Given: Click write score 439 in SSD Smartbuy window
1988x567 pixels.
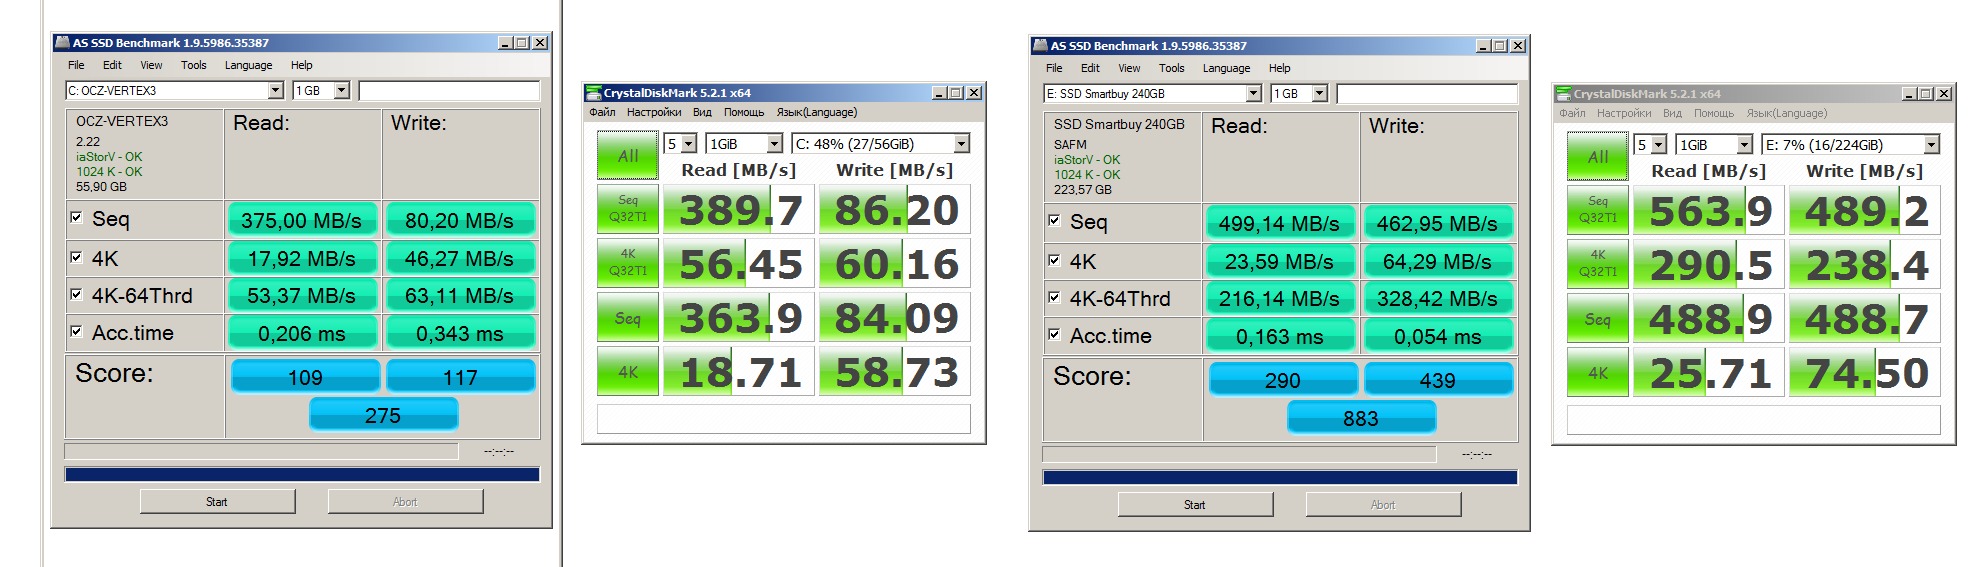Looking at the screenshot, I should [x=1438, y=379].
